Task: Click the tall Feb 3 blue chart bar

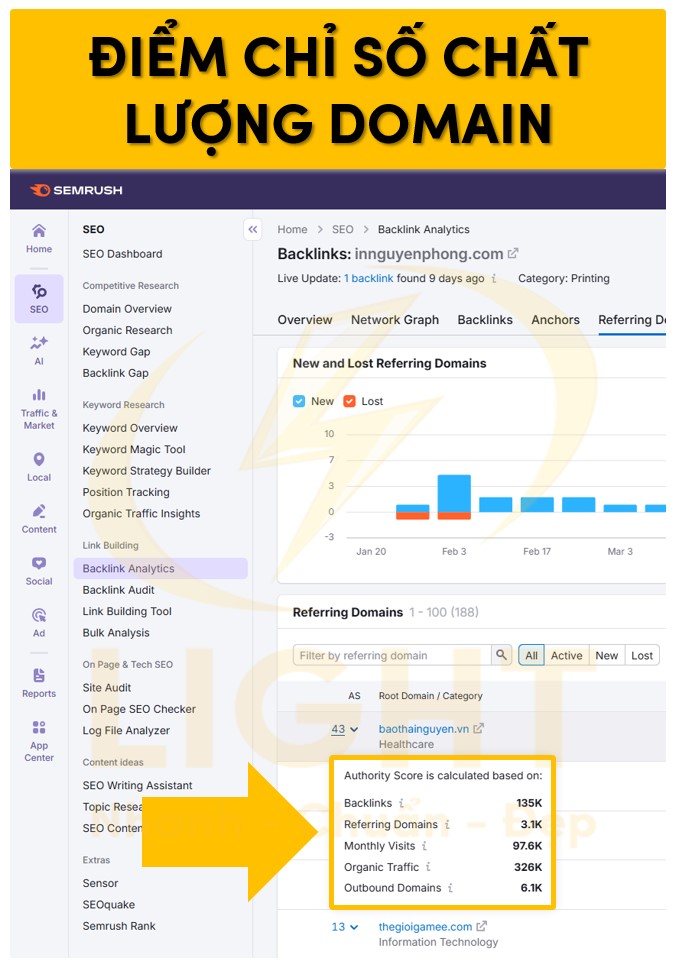Action: tap(454, 494)
